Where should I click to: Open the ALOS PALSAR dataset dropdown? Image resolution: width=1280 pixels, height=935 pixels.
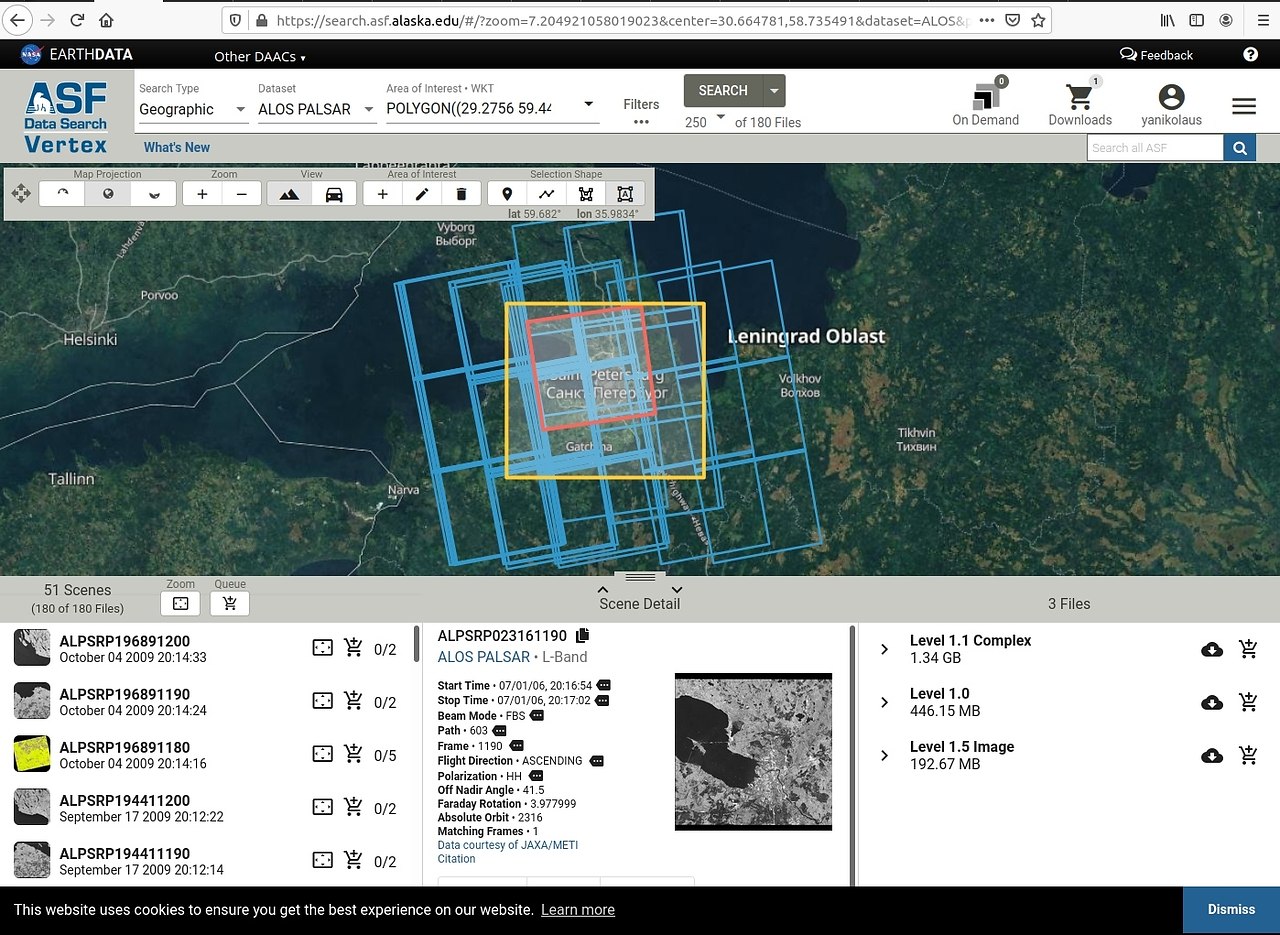[316, 109]
